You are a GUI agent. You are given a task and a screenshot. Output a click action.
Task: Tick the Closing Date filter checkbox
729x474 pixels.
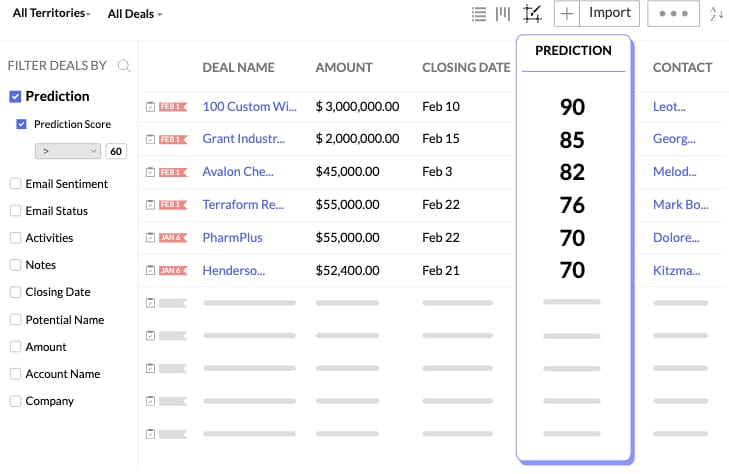pos(15,292)
